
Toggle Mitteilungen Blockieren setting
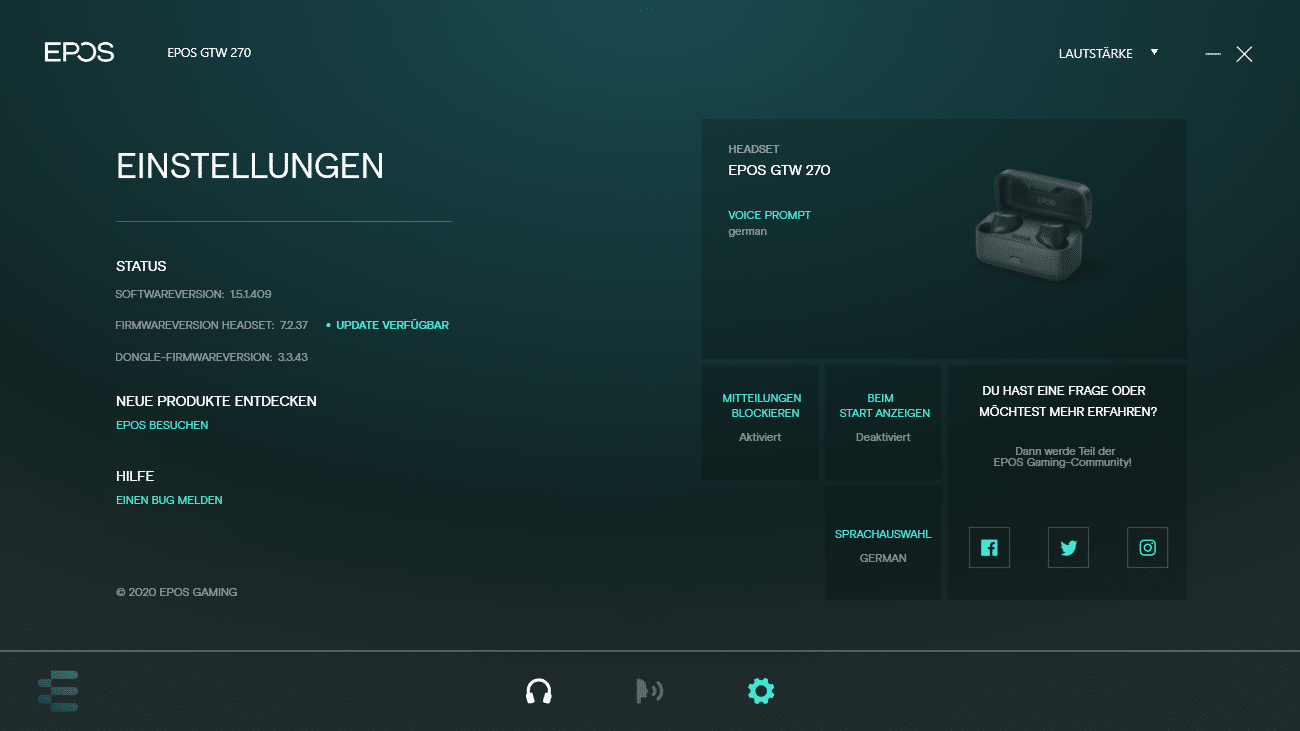[761, 421]
